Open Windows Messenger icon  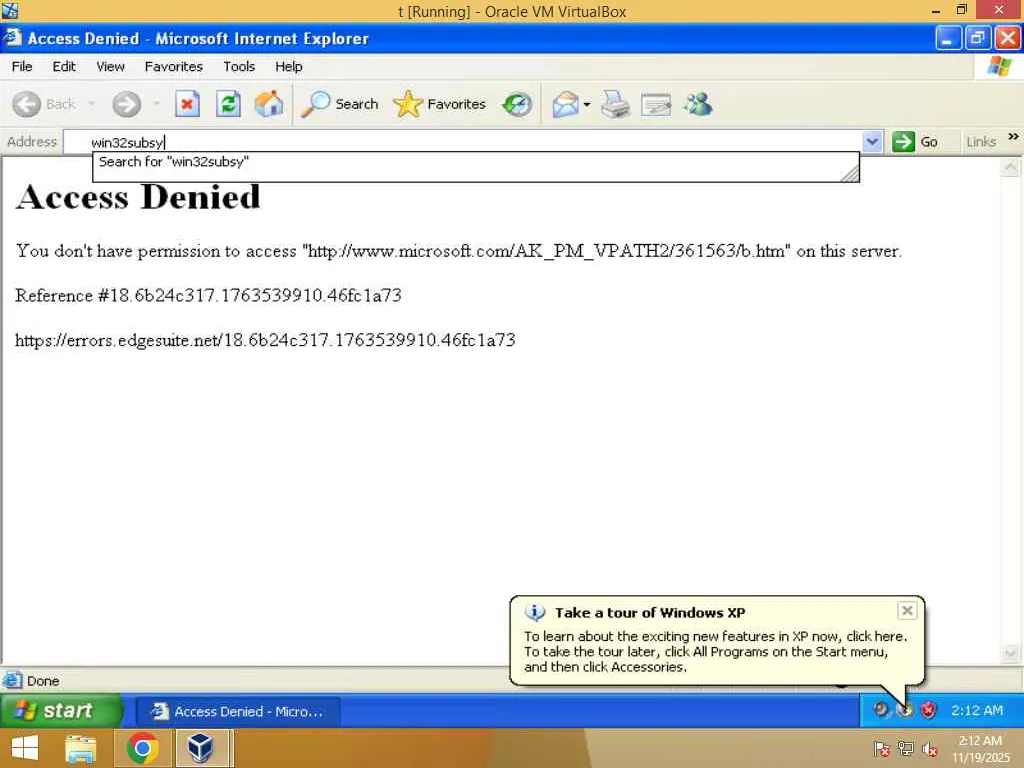pos(698,104)
